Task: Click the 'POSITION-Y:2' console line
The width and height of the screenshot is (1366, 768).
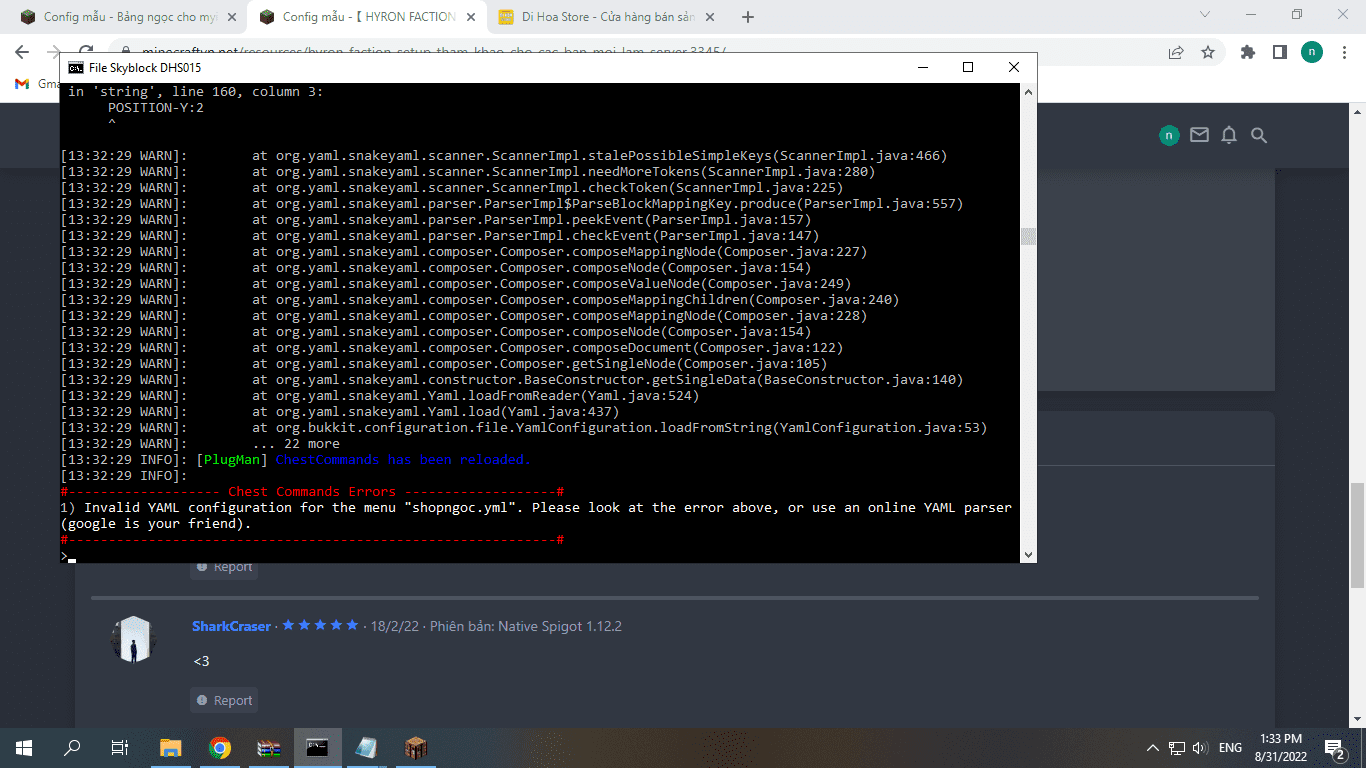Action: [x=156, y=108]
